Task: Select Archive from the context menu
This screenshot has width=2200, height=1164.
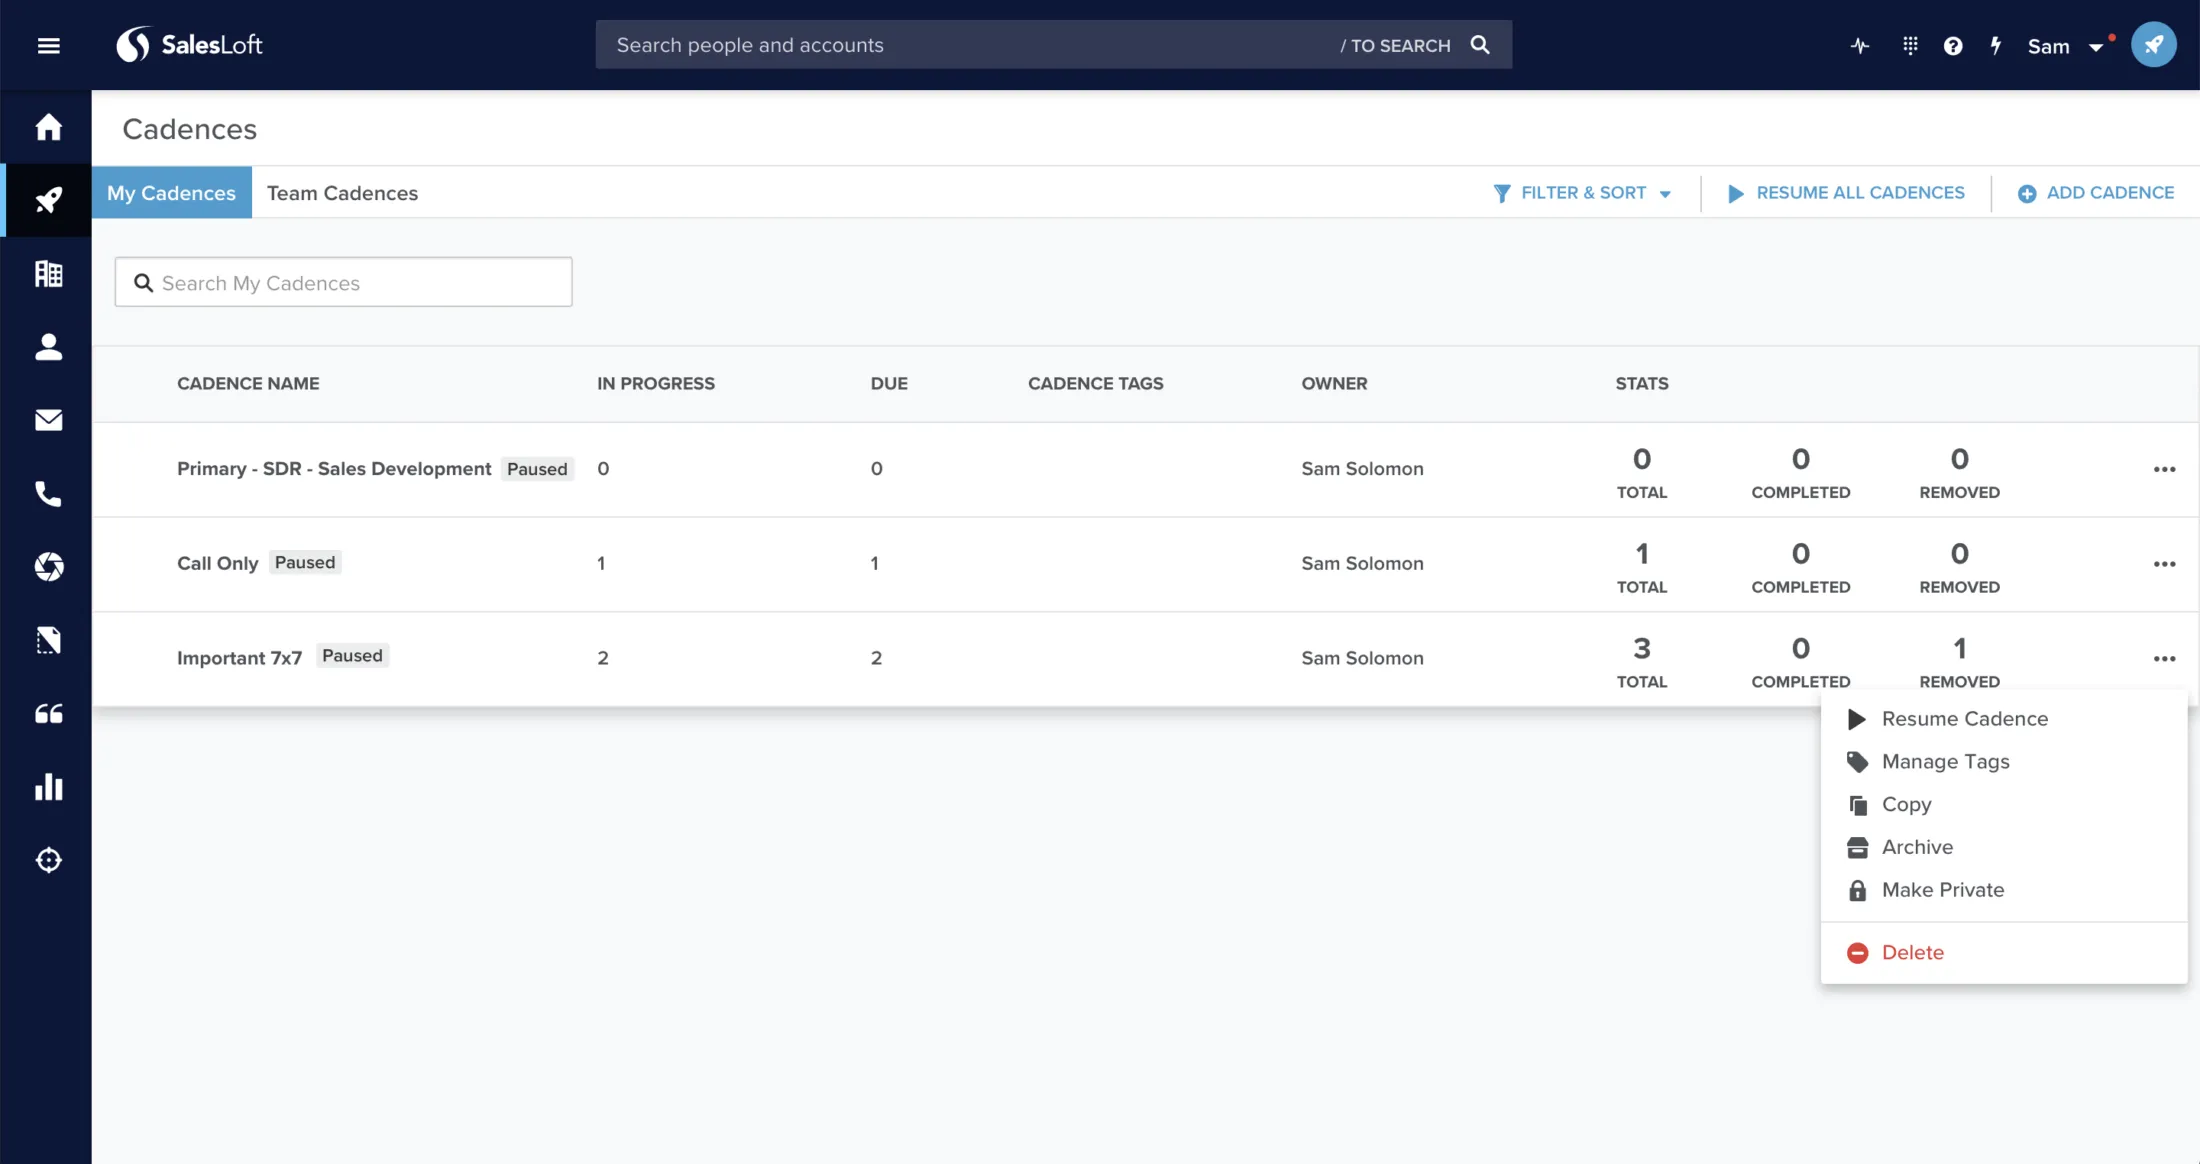Action: 1916,847
